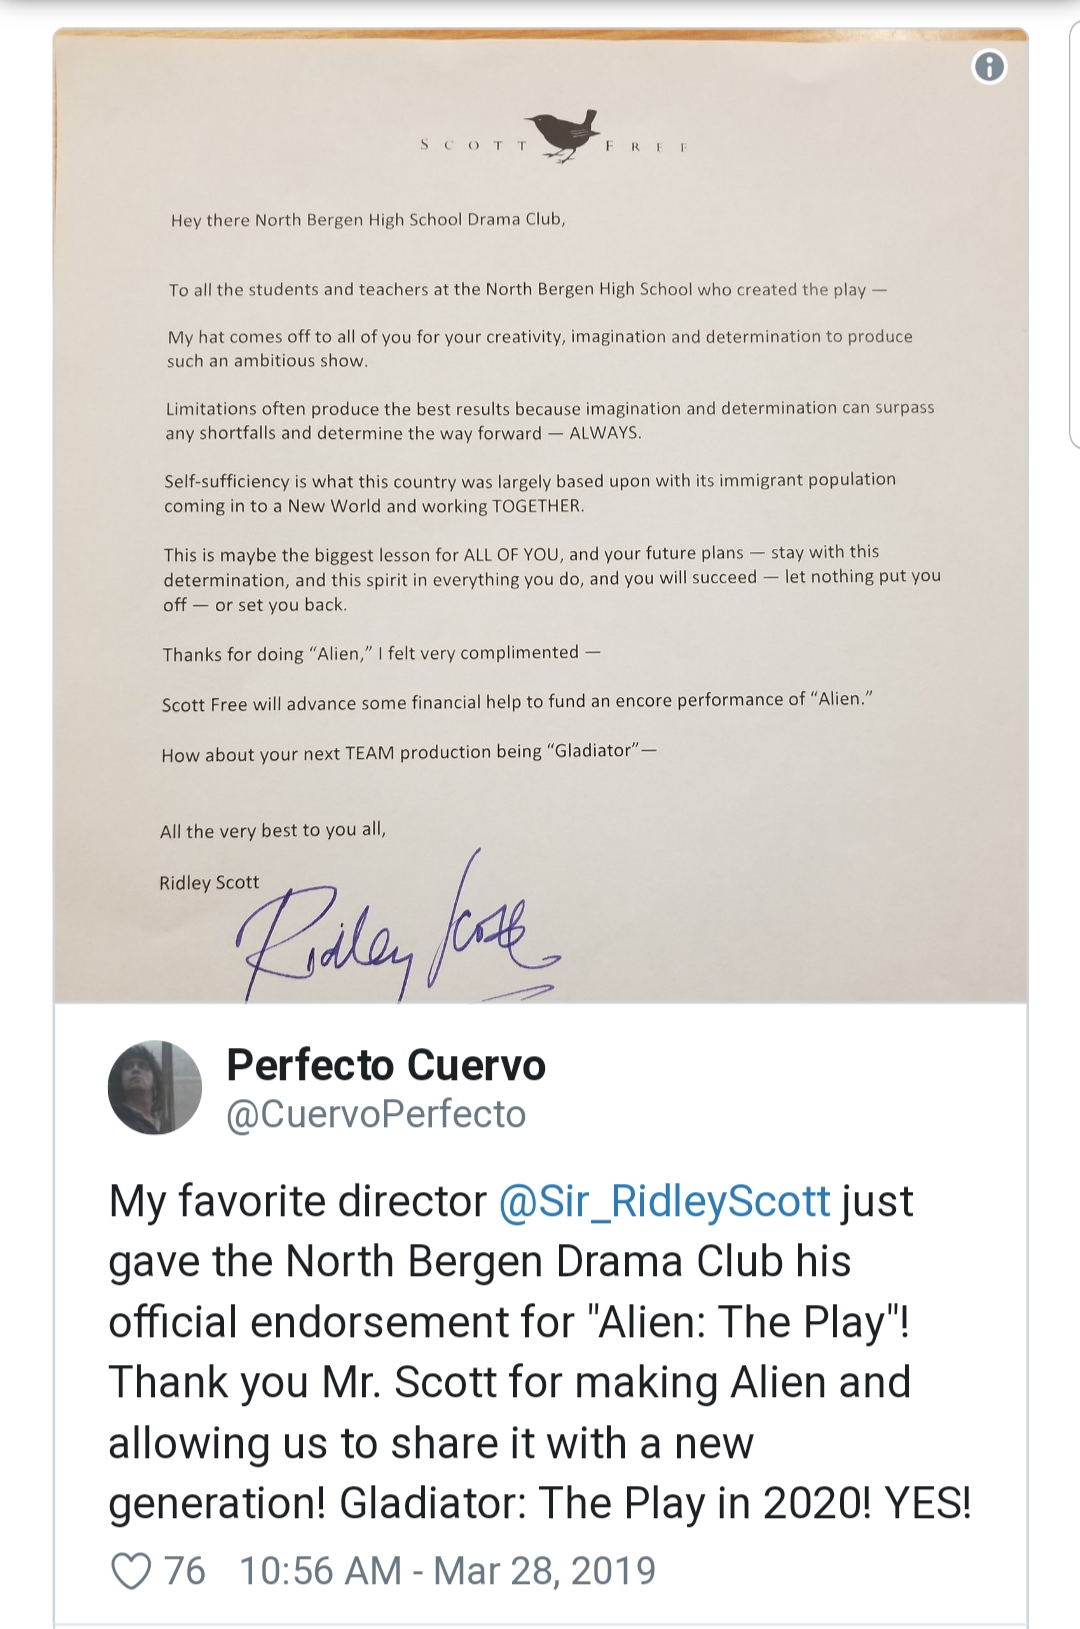Click the @CuervoPerfecto handle
Image resolution: width=1080 pixels, height=1629 pixels.
coord(376,1114)
